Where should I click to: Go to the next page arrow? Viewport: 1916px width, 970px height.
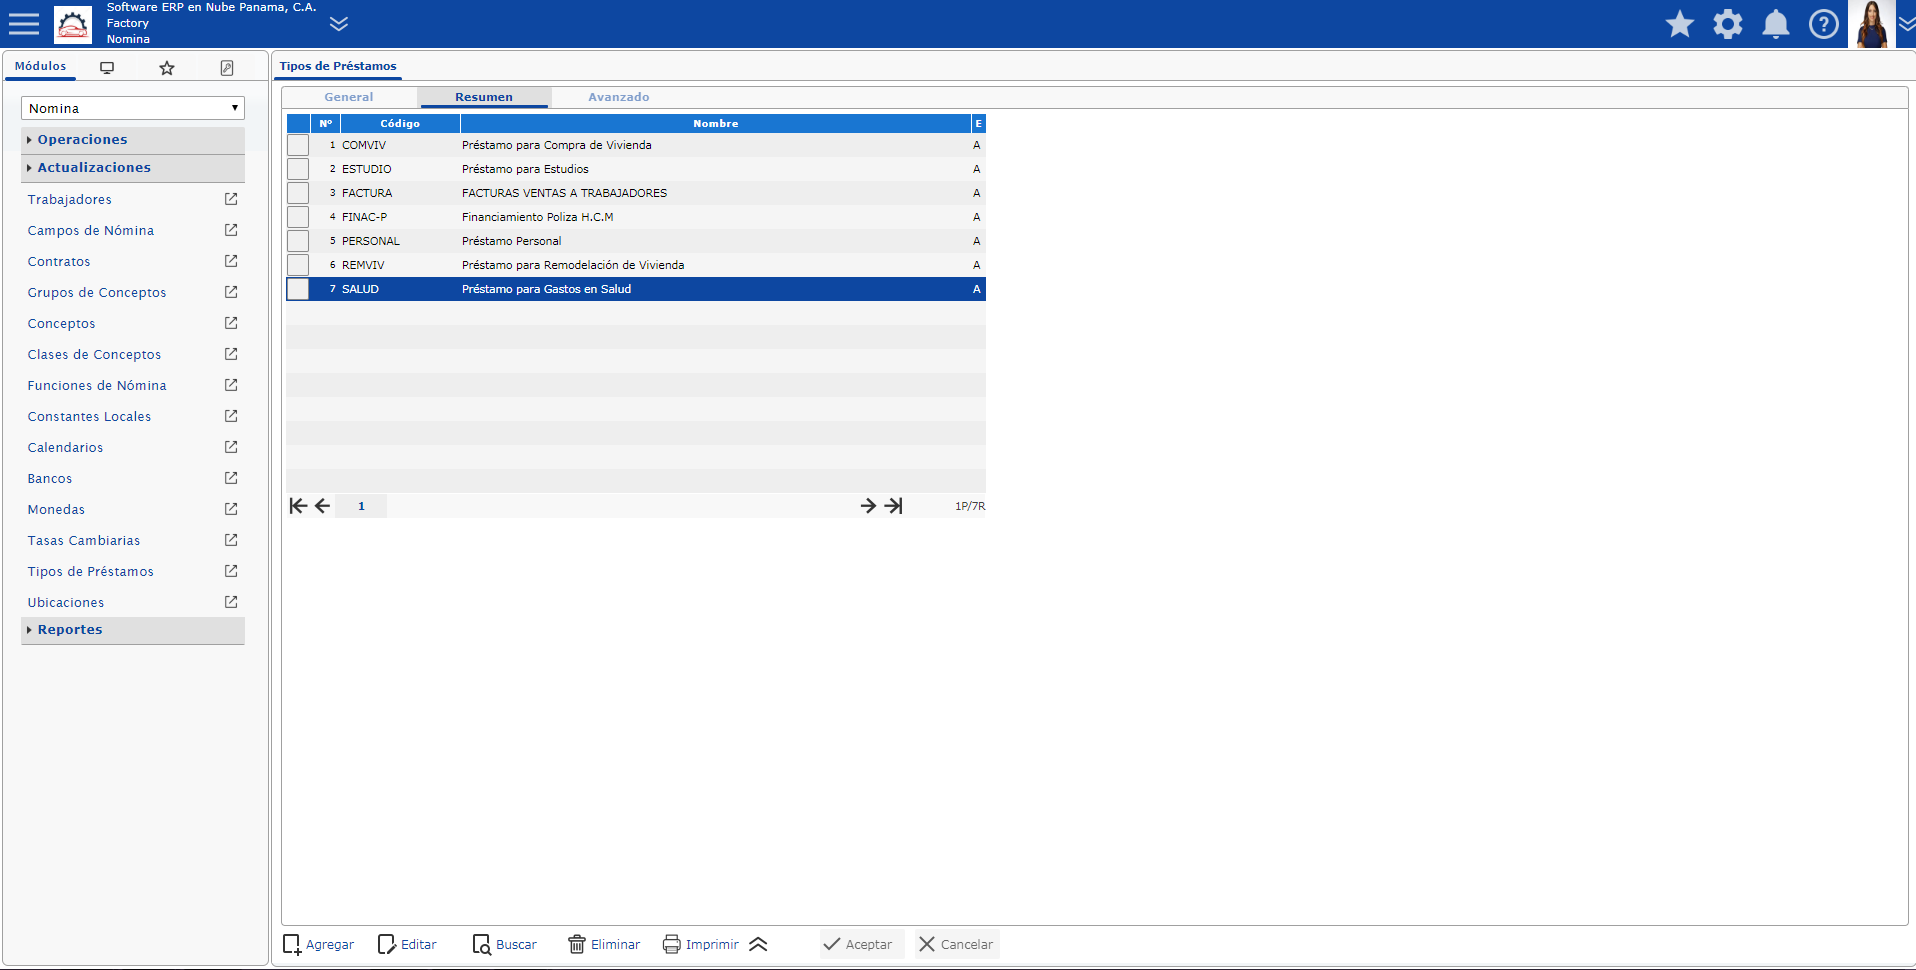[868, 506]
